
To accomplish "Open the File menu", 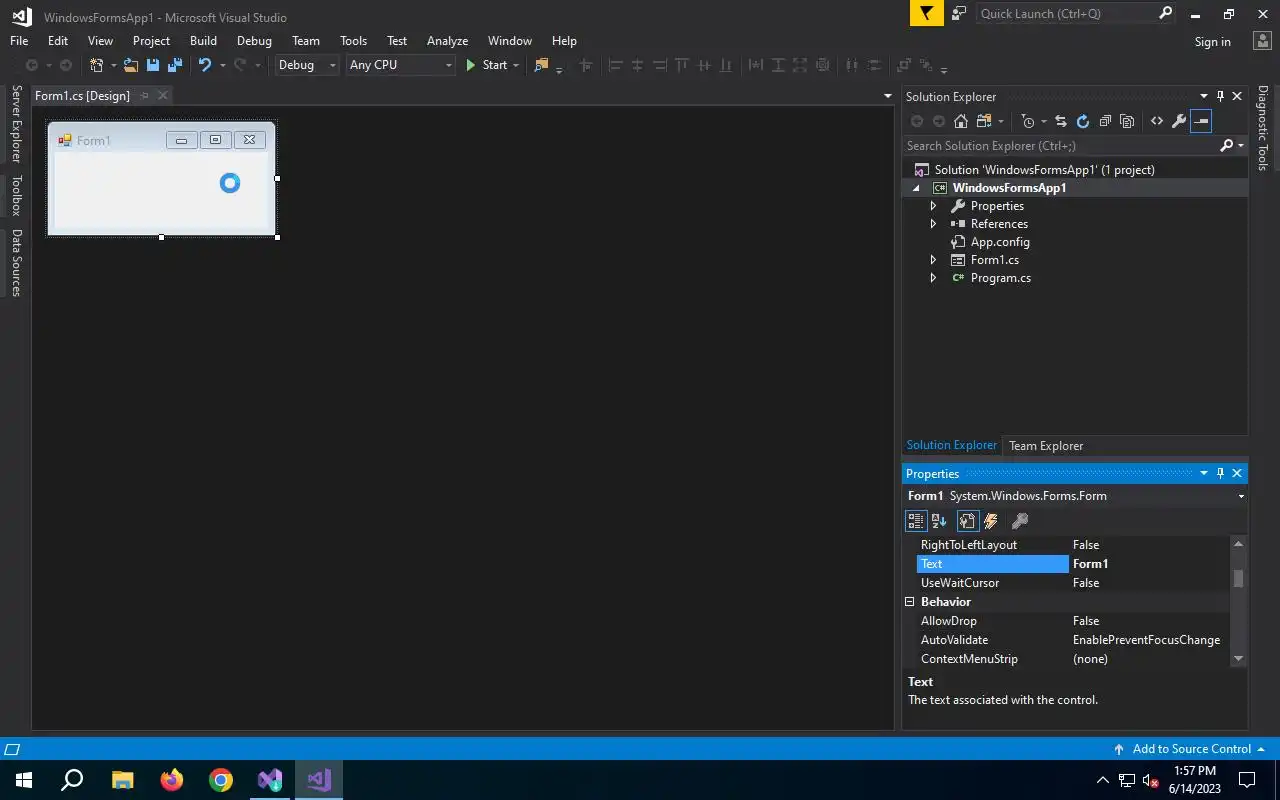I will (x=19, y=41).
